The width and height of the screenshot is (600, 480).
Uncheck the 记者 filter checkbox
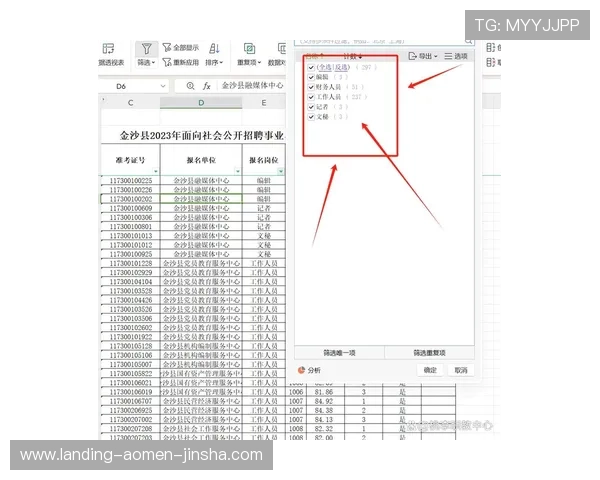pos(311,107)
